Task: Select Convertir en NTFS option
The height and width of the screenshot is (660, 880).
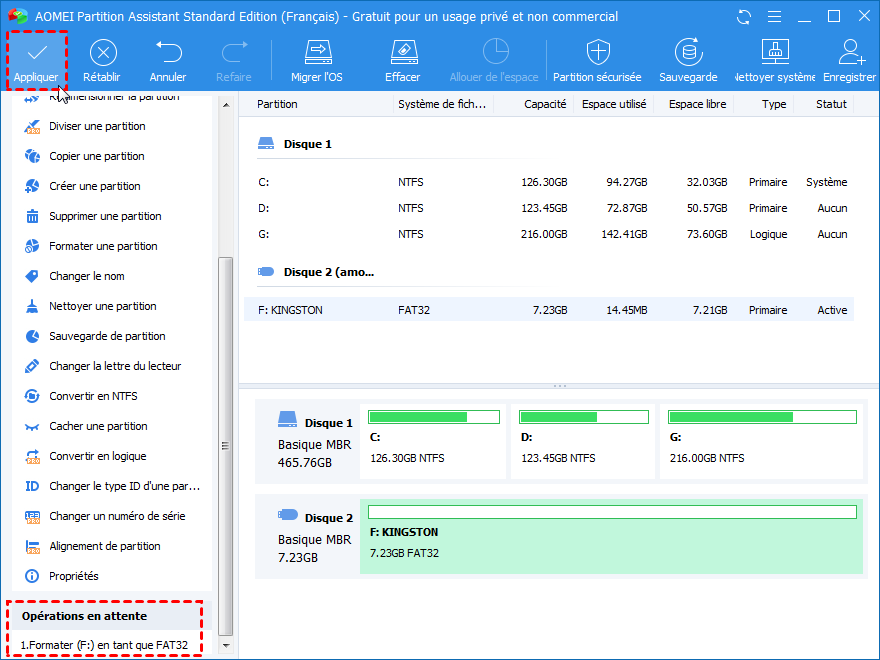Action: [x=93, y=396]
